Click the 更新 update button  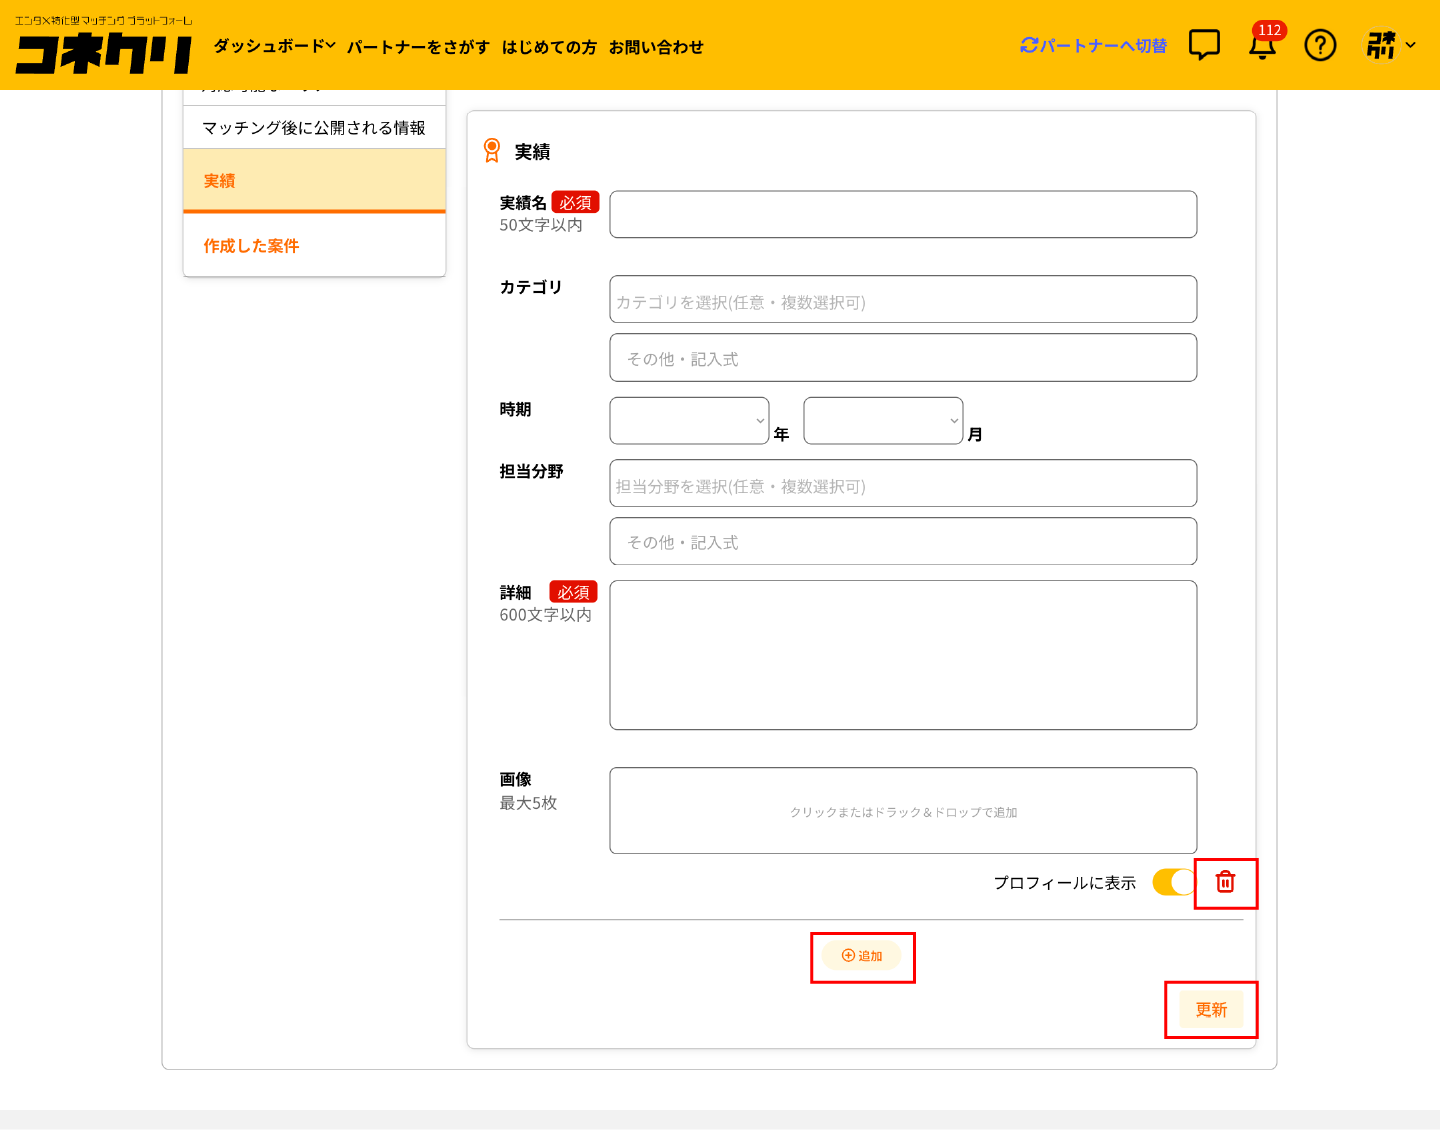tap(1211, 1010)
